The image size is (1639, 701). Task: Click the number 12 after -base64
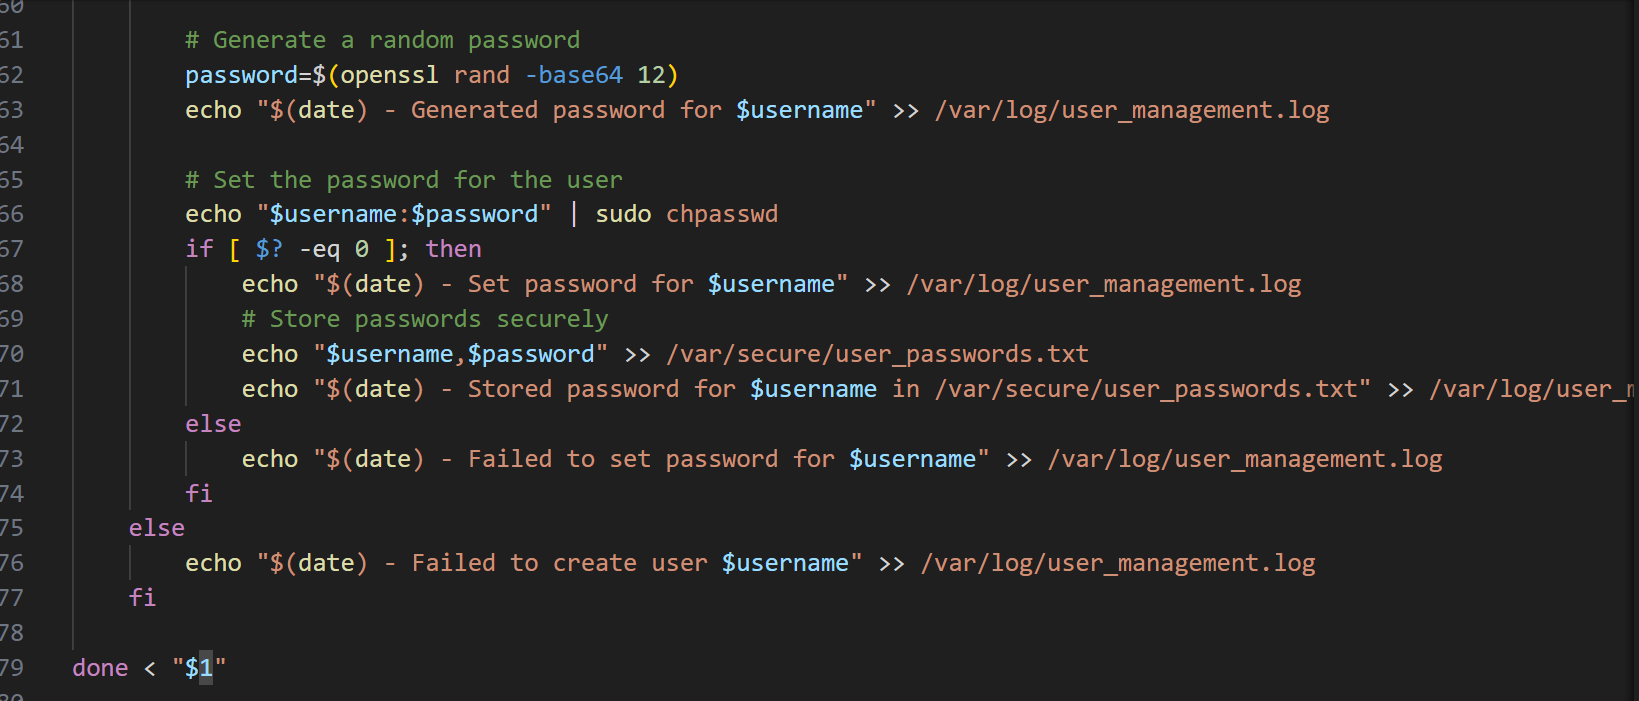point(651,75)
